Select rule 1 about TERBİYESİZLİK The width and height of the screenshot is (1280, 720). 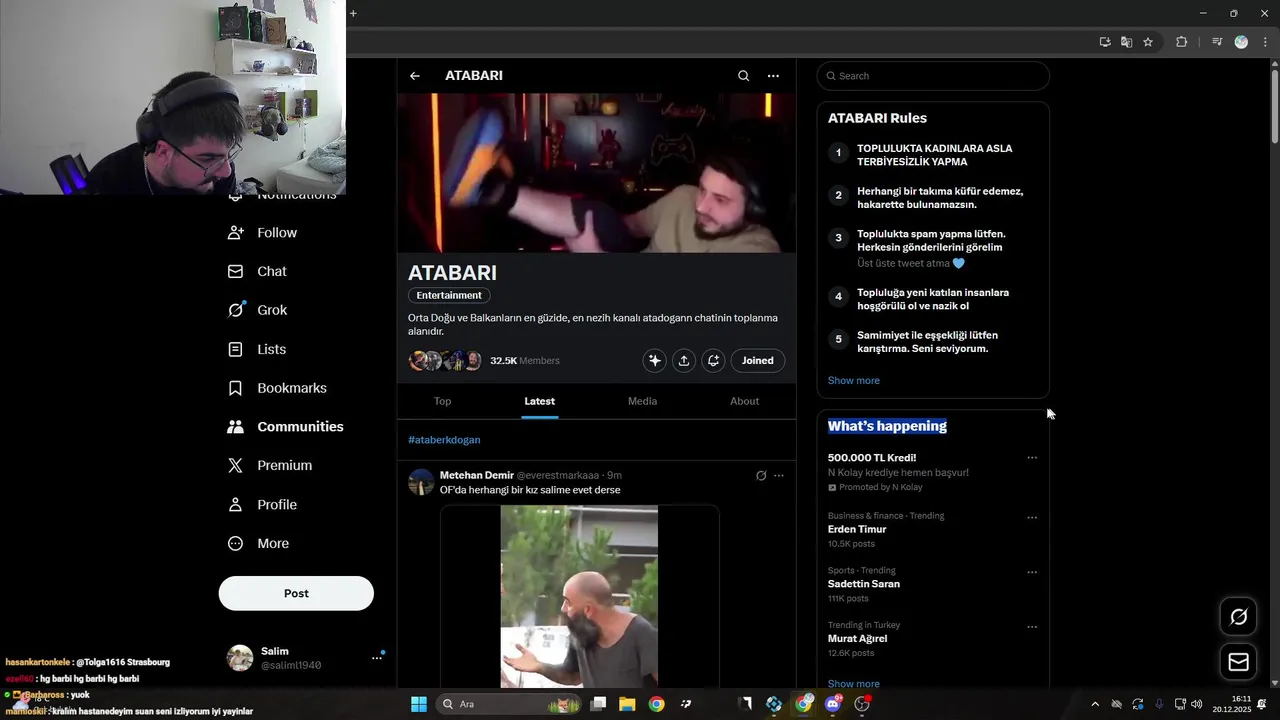click(934, 155)
